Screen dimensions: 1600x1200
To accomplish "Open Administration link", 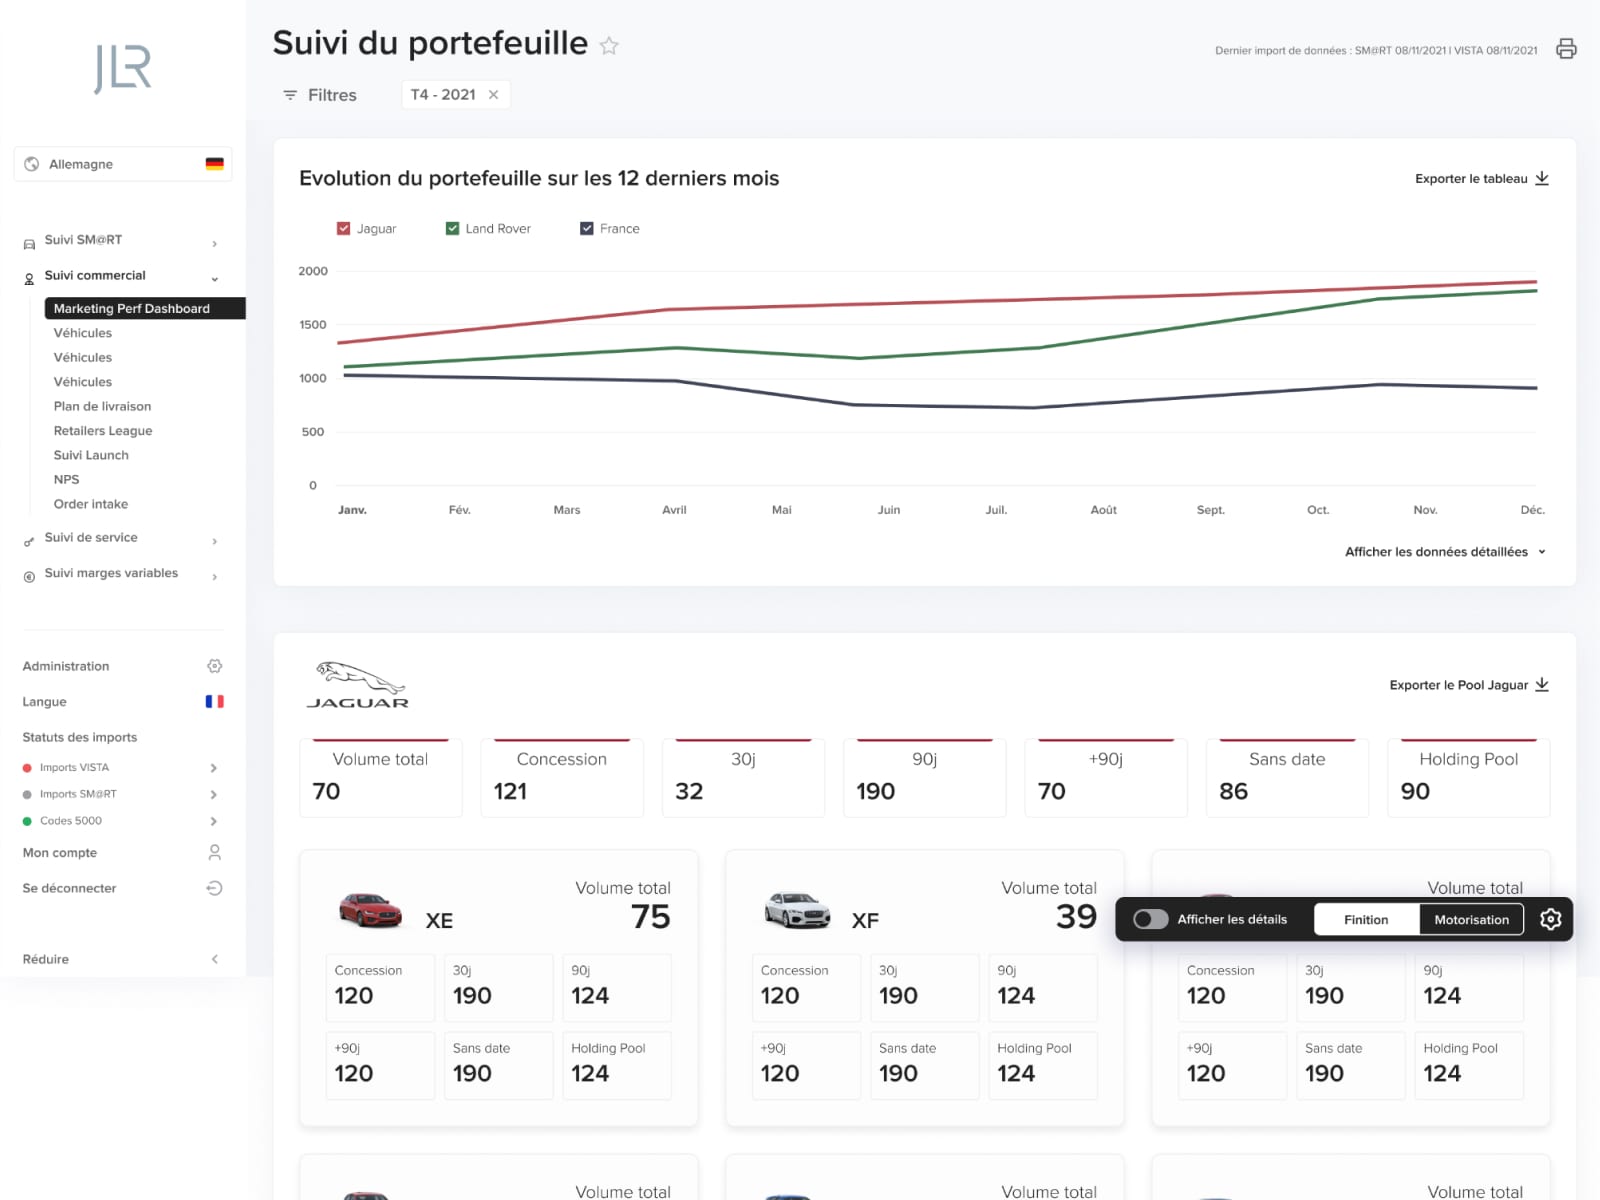I will point(66,666).
